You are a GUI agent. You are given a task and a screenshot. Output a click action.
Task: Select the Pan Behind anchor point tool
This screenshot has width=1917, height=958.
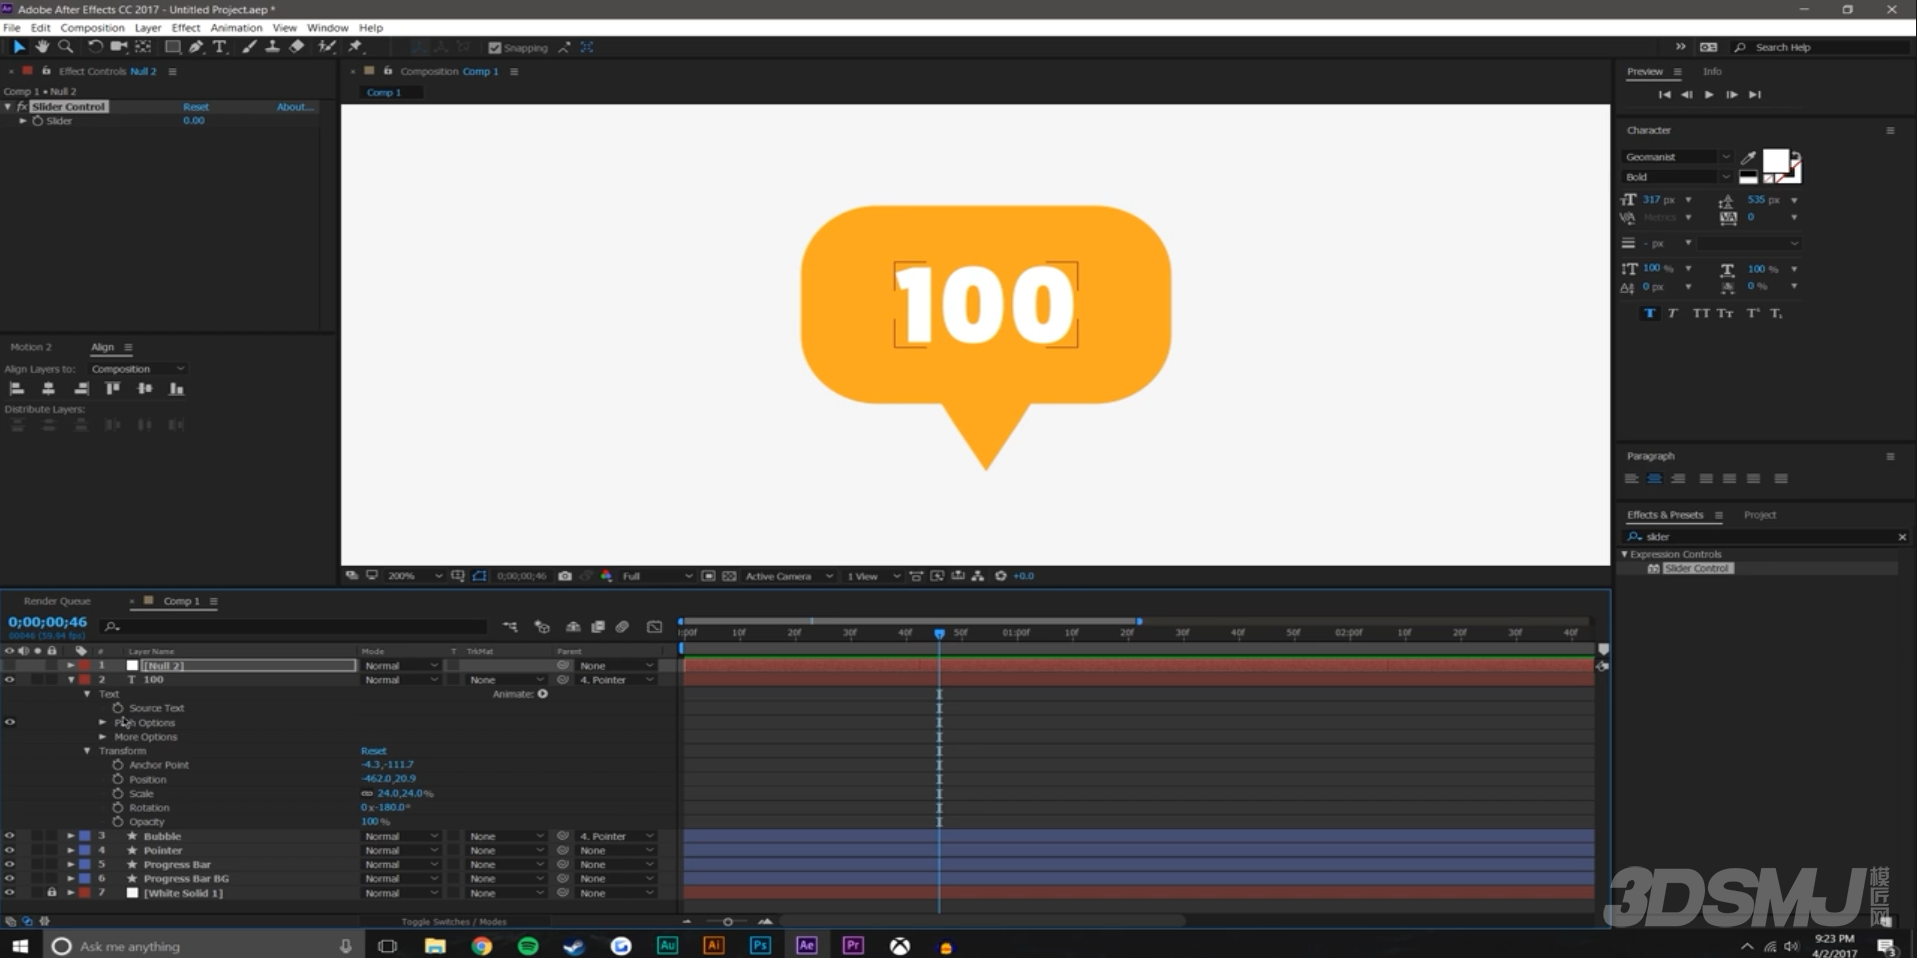[x=143, y=47]
